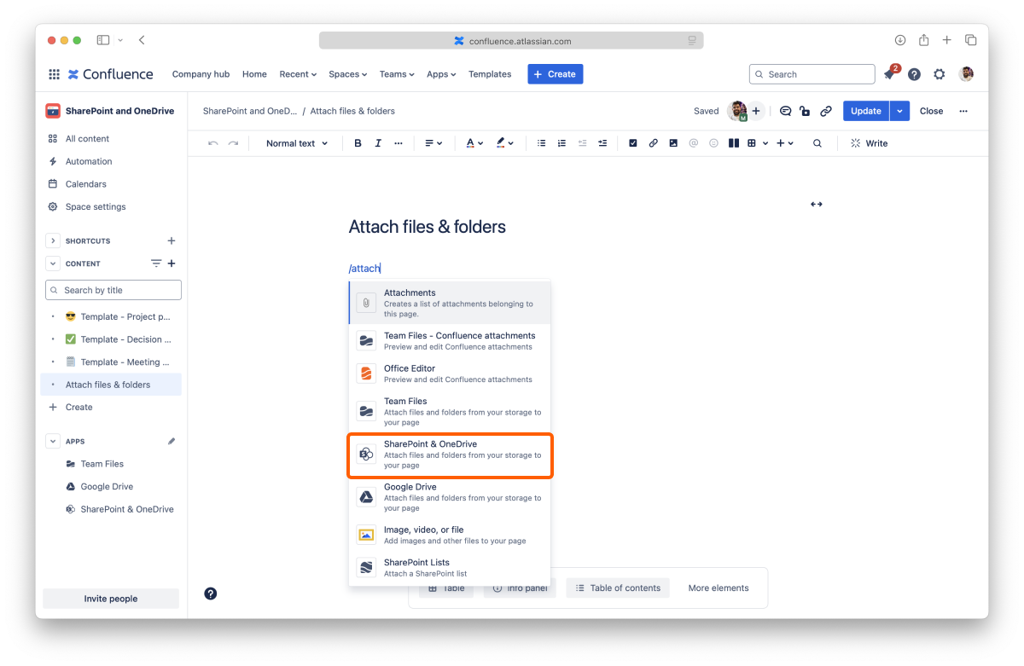1024x666 pixels.
Task: Insert a link using the toolbar link icon
Action: pyautogui.click(x=653, y=144)
